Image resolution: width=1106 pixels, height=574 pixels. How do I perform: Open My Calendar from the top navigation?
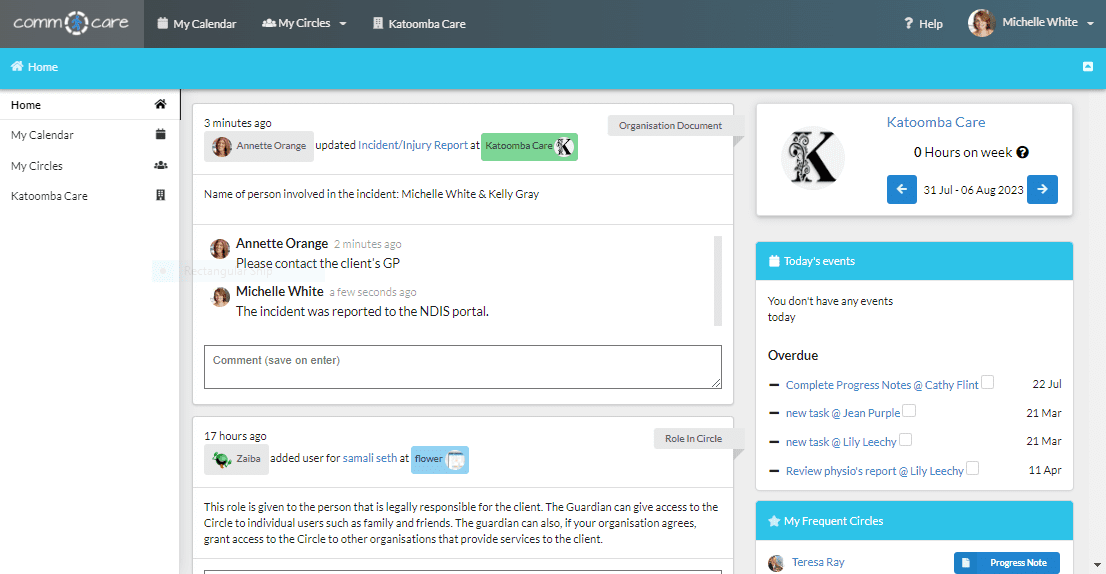(x=197, y=24)
